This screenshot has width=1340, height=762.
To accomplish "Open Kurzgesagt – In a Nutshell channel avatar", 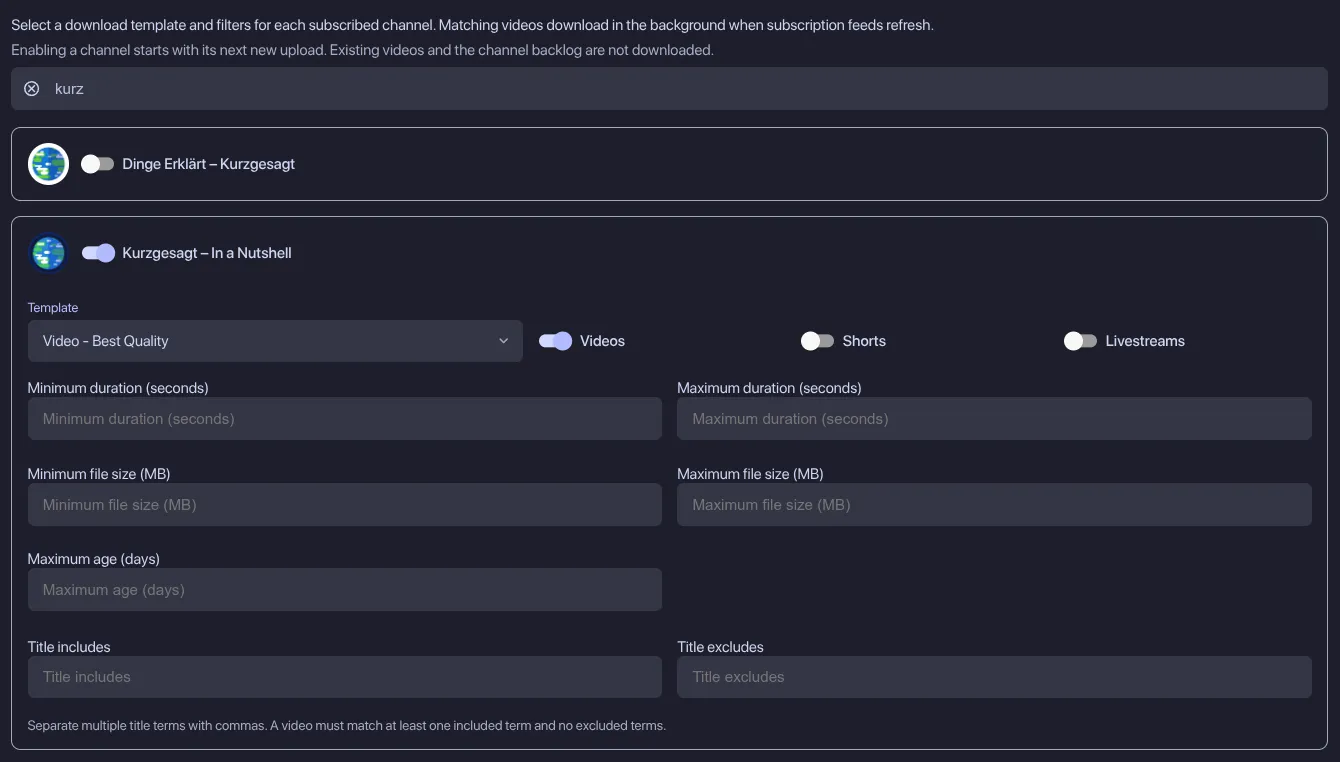I will click(48, 253).
